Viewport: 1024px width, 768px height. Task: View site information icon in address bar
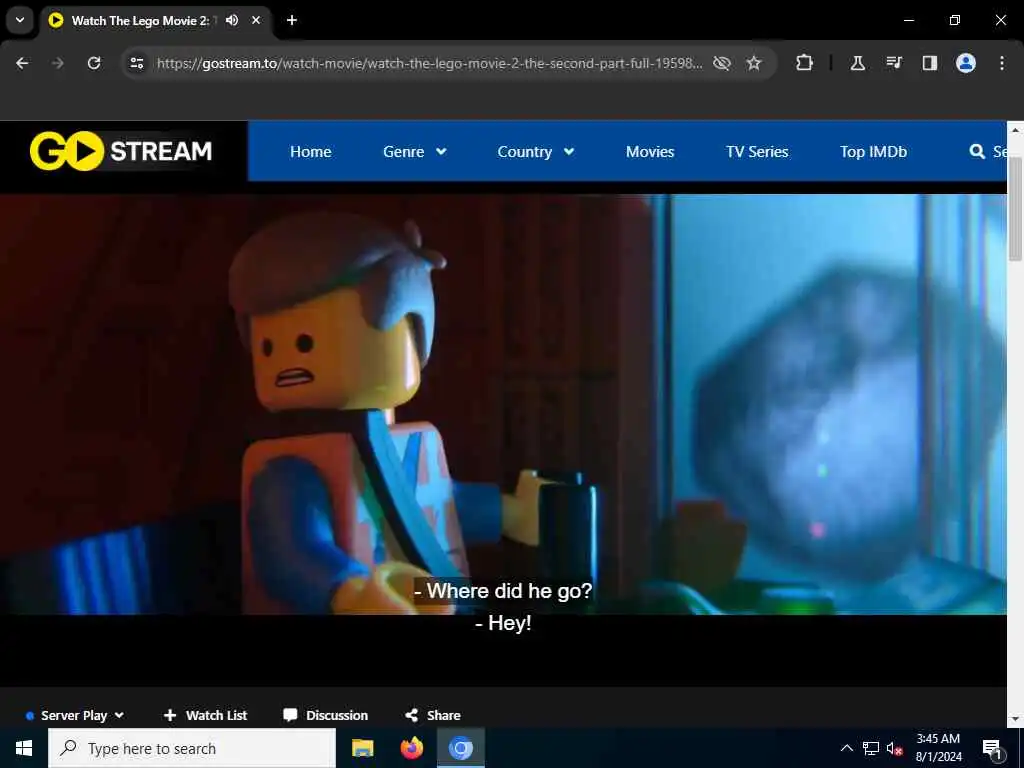pyautogui.click(x=136, y=63)
